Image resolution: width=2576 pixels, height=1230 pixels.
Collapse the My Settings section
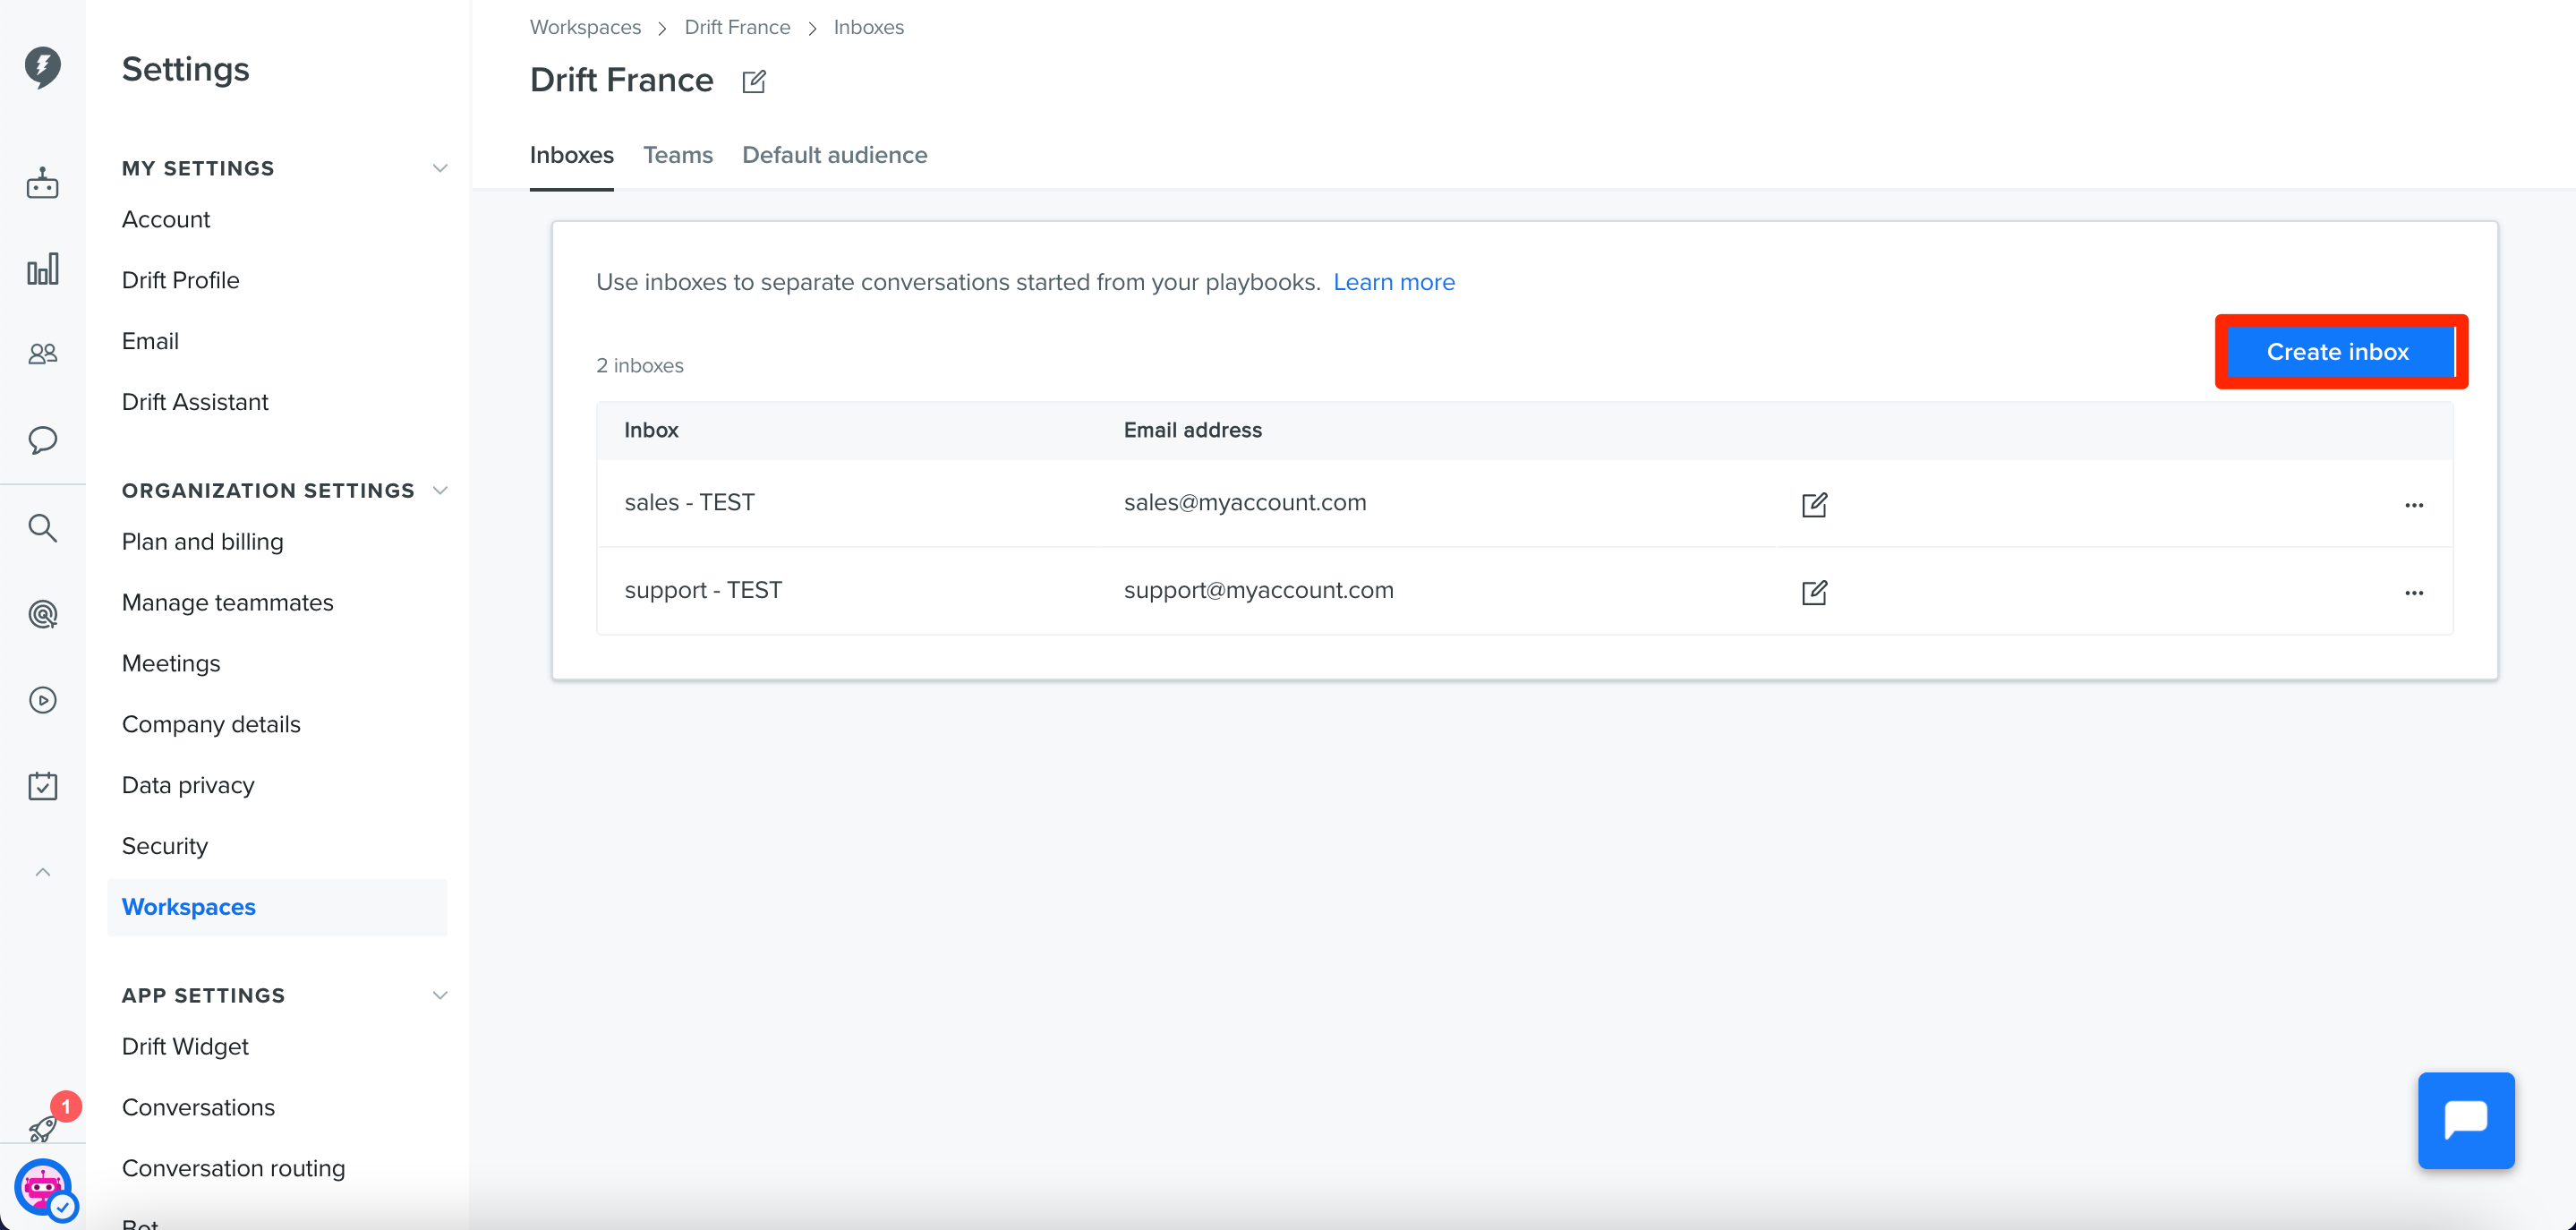point(440,168)
